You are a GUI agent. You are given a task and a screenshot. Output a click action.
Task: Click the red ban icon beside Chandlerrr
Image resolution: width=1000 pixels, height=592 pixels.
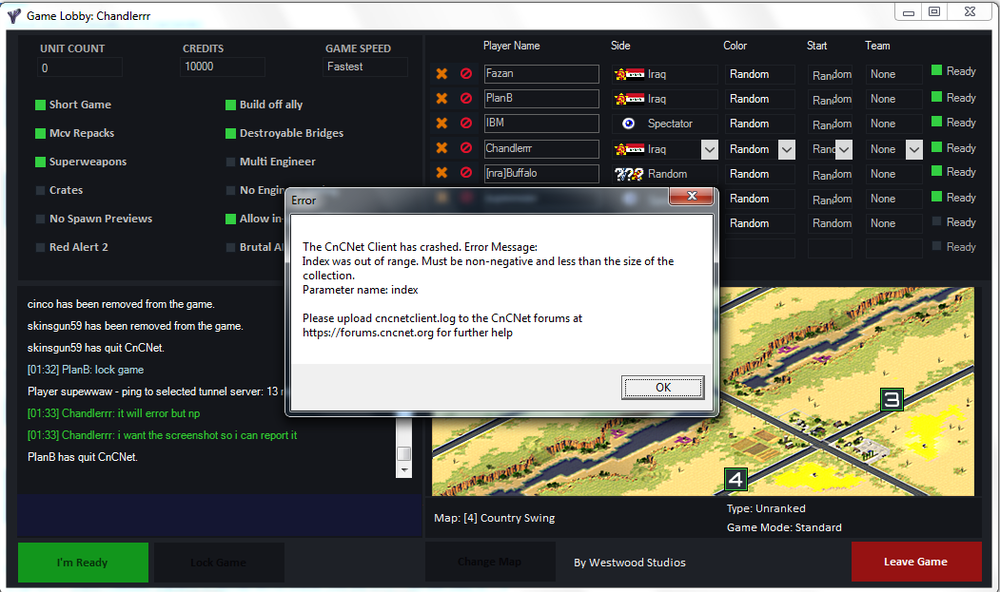coord(466,148)
